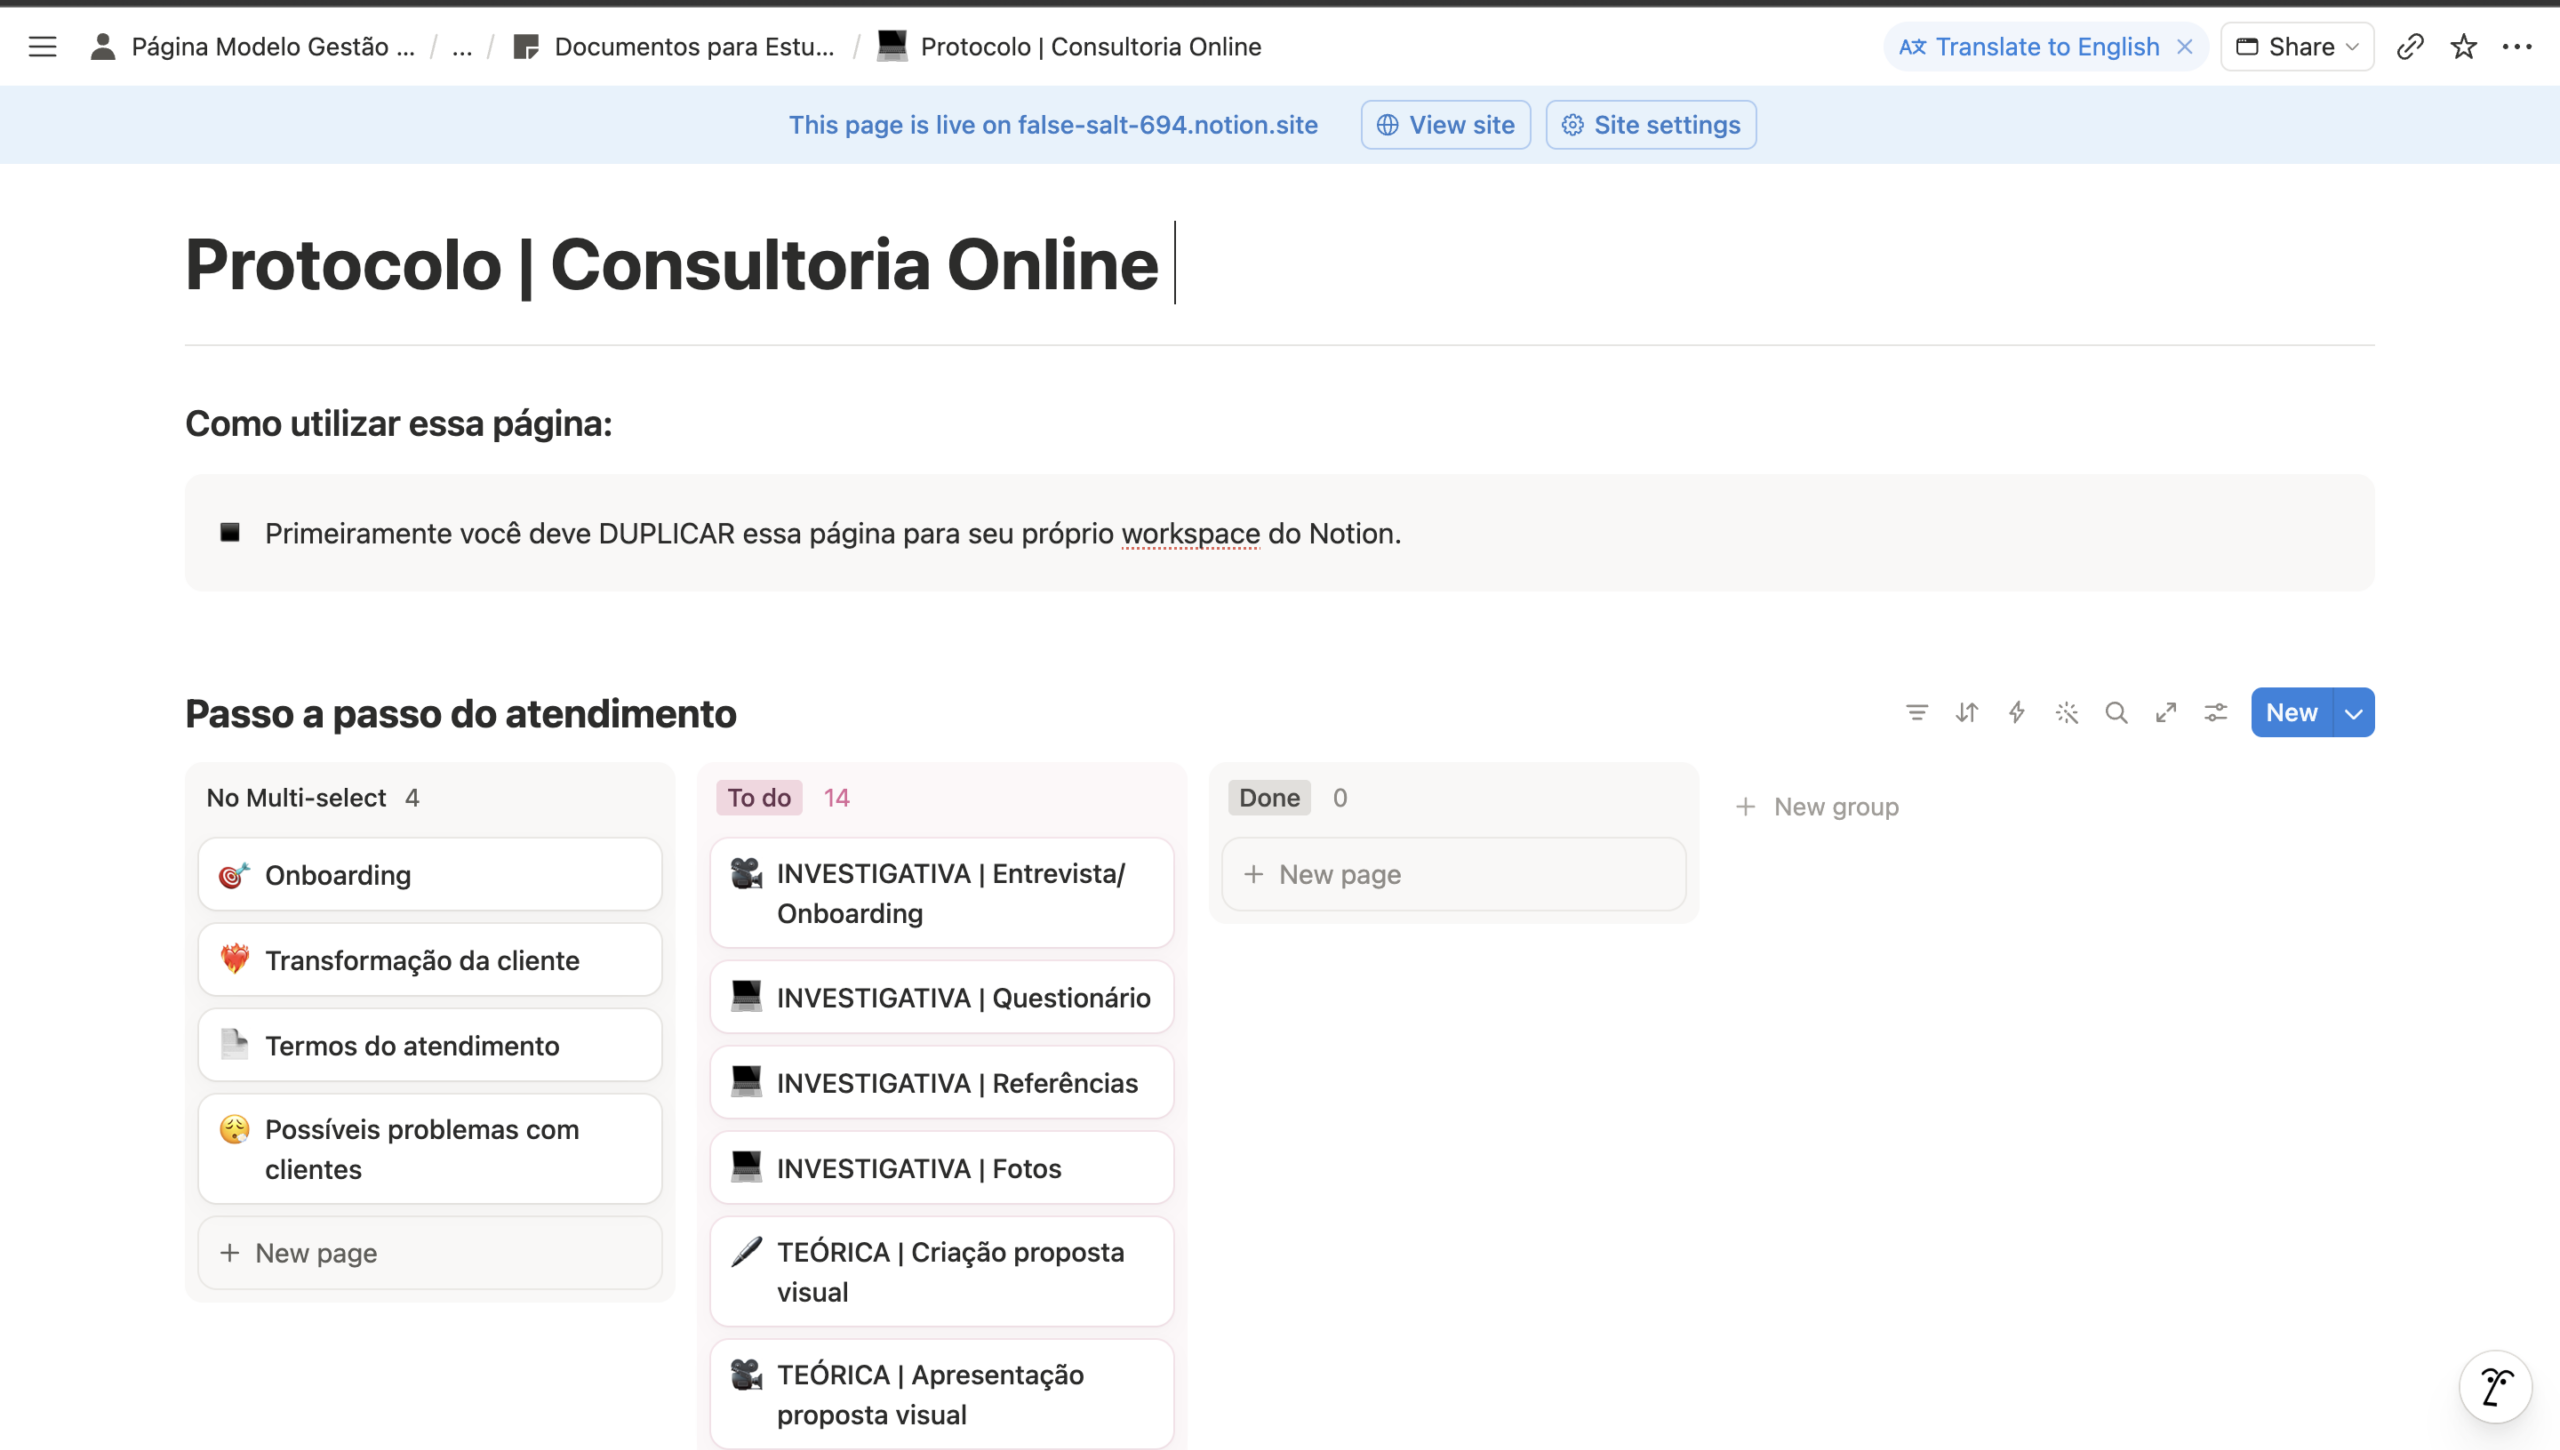Open the three-dot page options menu
2560x1450 pixels.
pyautogui.click(x=2517, y=46)
